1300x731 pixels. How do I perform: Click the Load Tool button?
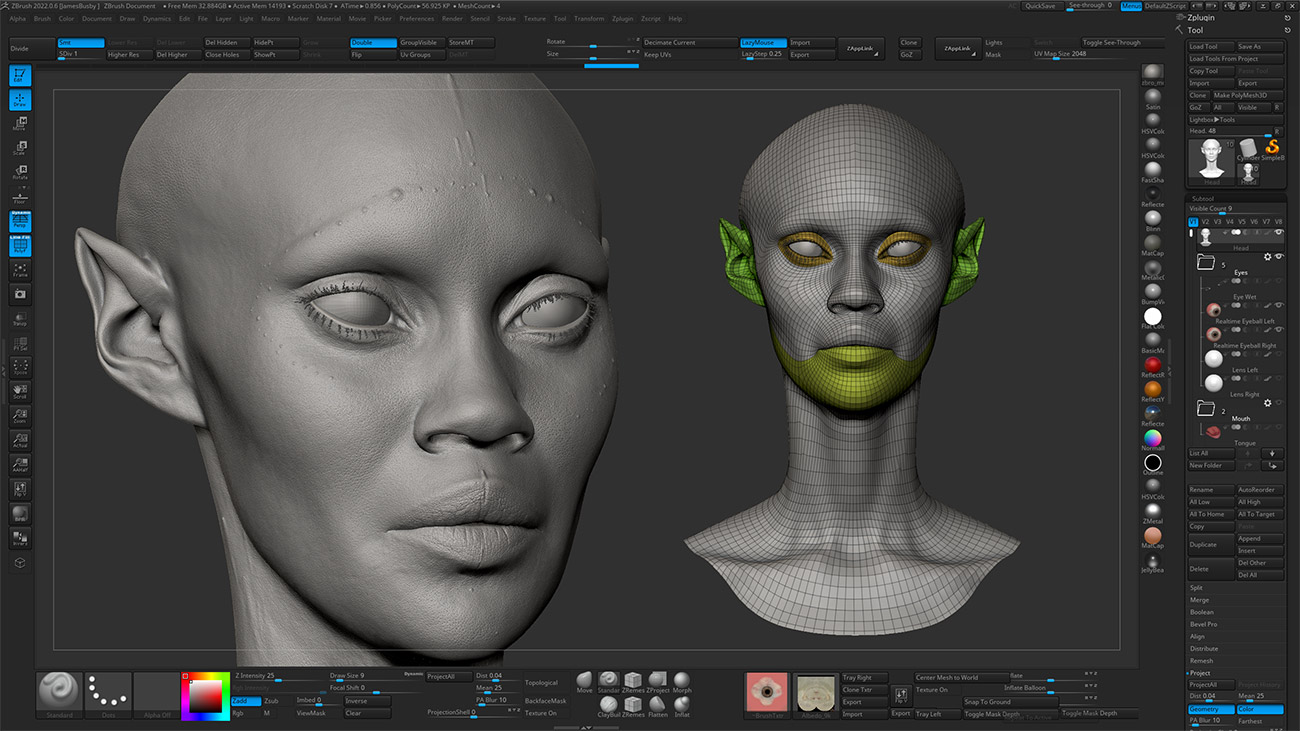point(1211,46)
